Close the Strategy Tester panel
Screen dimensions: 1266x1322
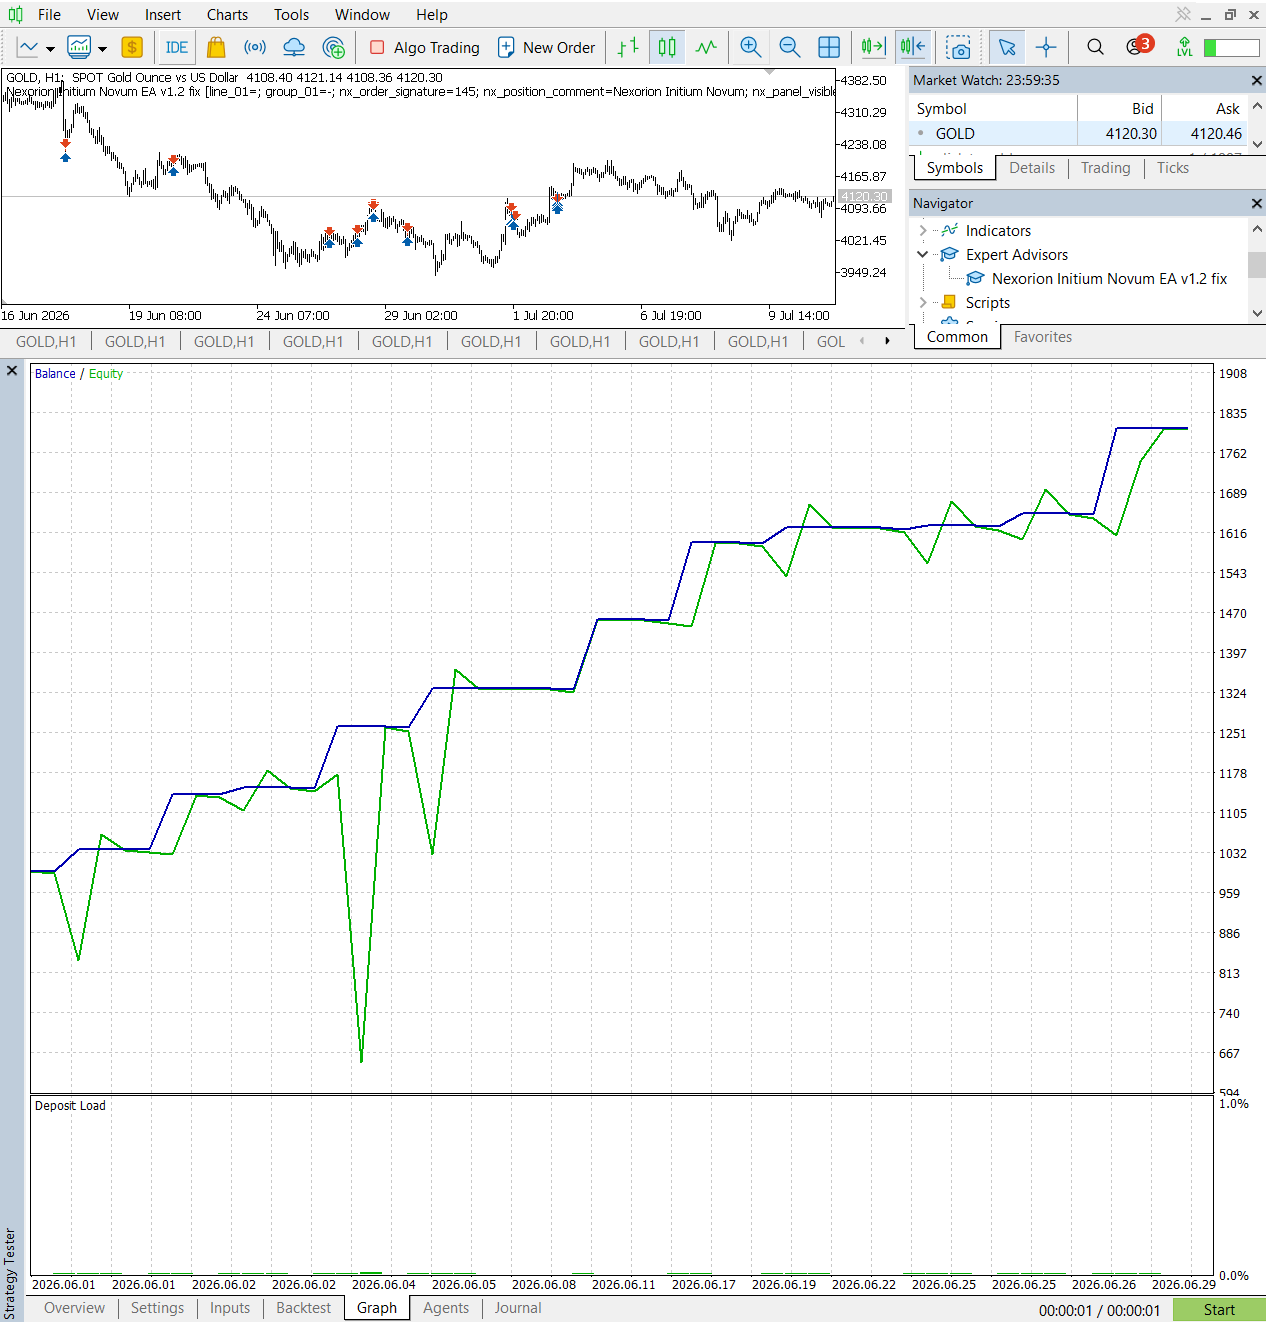(x=12, y=371)
